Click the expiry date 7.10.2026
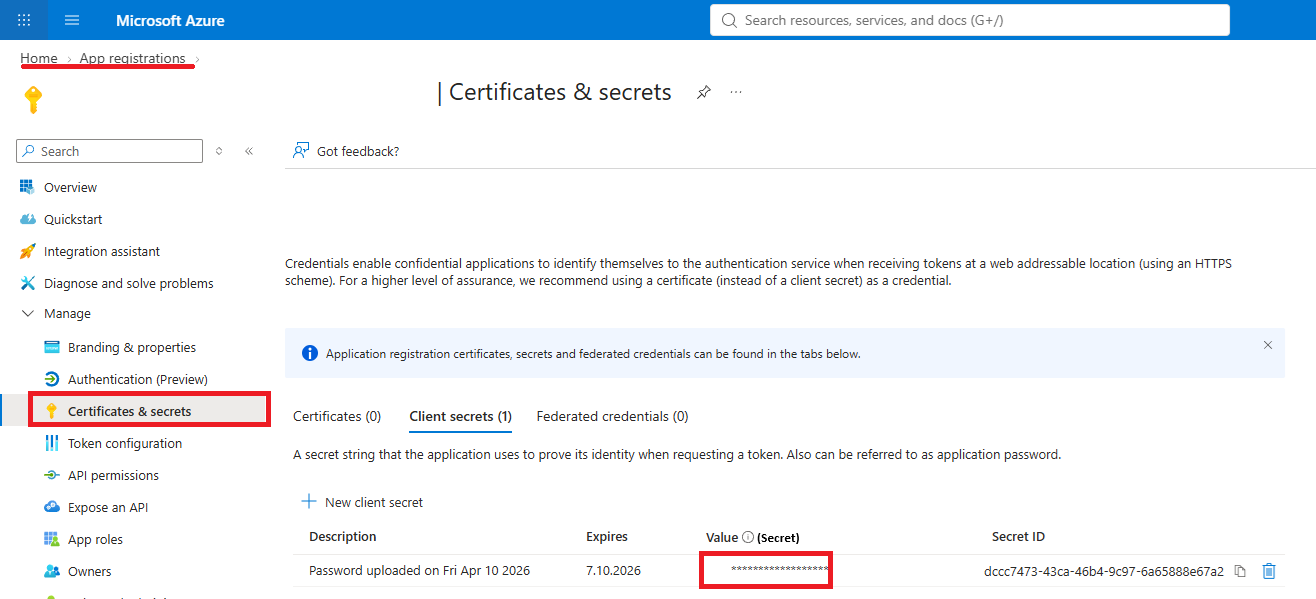The height and width of the screenshot is (599, 1316). 613,571
